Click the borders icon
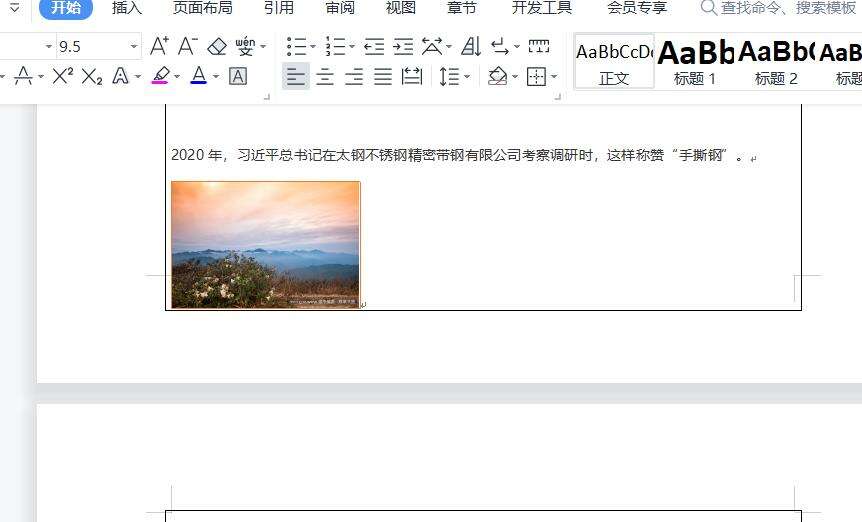Image resolution: width=862 pixels, height=522 pixels. 537,76
